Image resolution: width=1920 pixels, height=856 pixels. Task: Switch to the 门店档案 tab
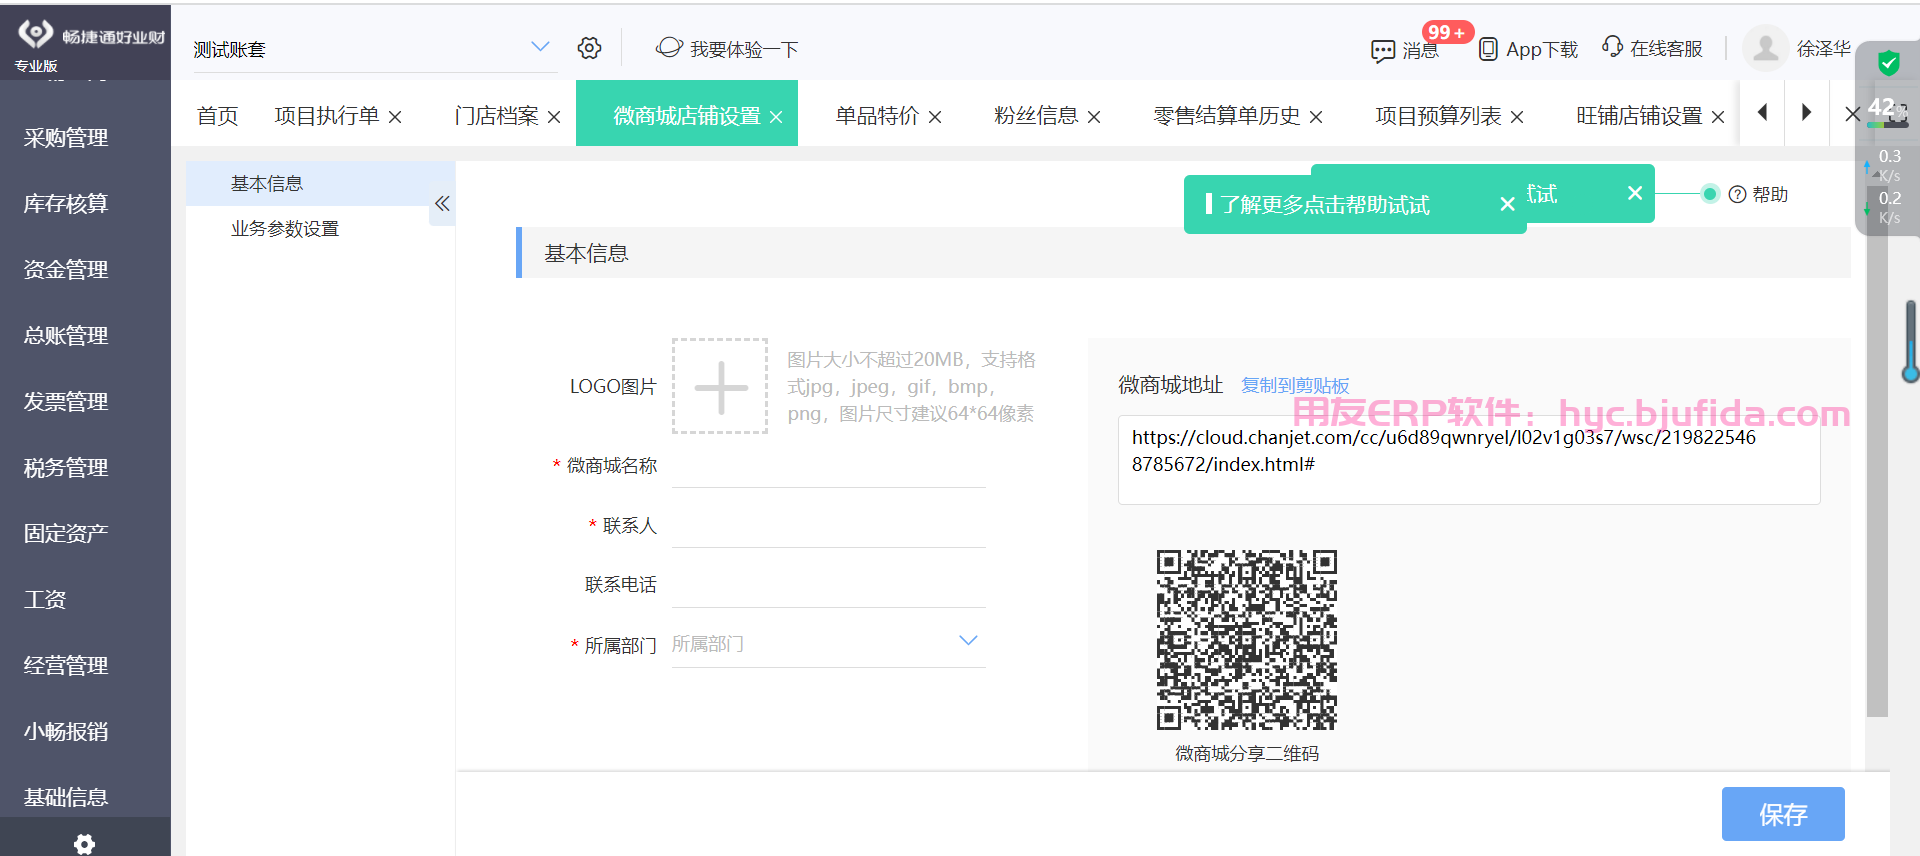[x=497, y=116]
